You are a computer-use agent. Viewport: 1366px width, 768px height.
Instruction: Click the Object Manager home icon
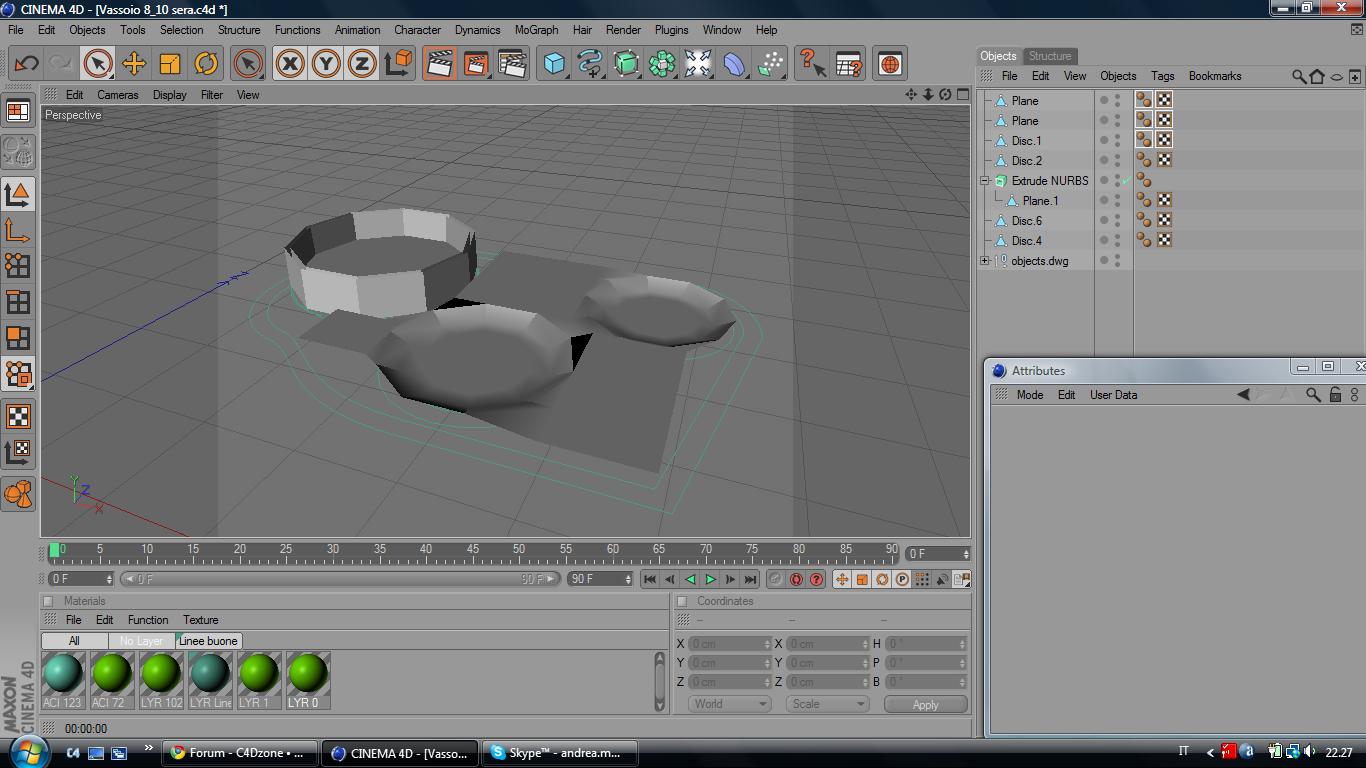[1317, 76]
